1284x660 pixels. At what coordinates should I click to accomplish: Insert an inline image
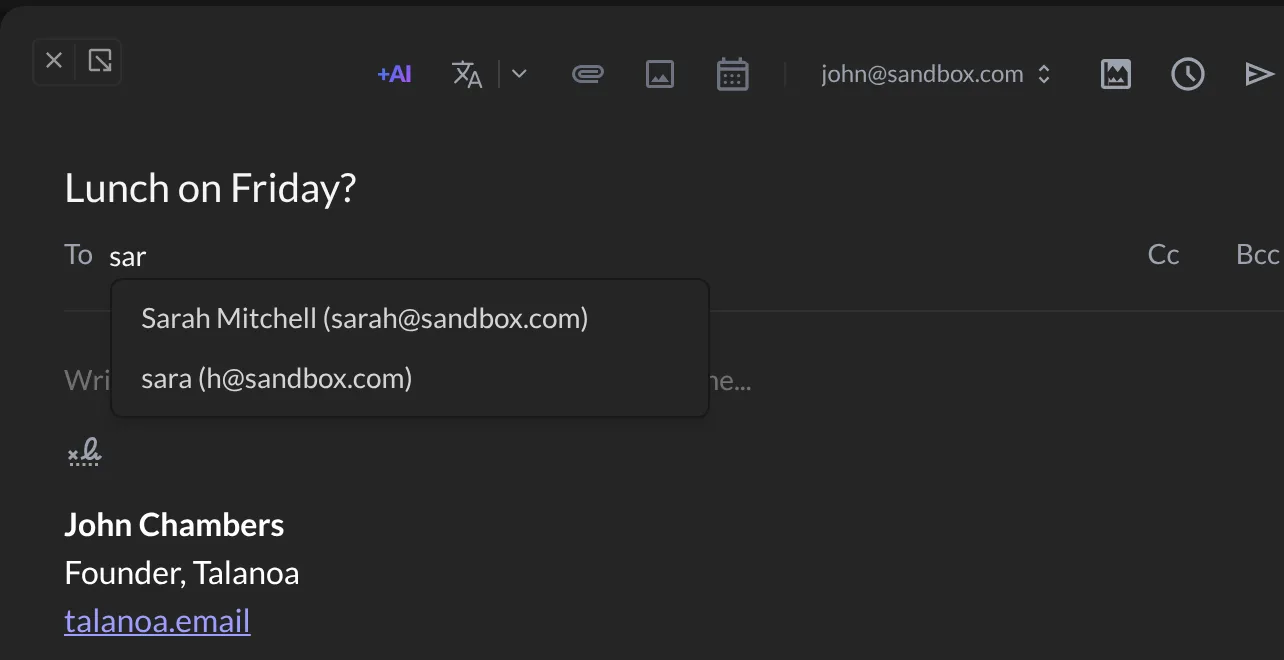coord(660,74)
